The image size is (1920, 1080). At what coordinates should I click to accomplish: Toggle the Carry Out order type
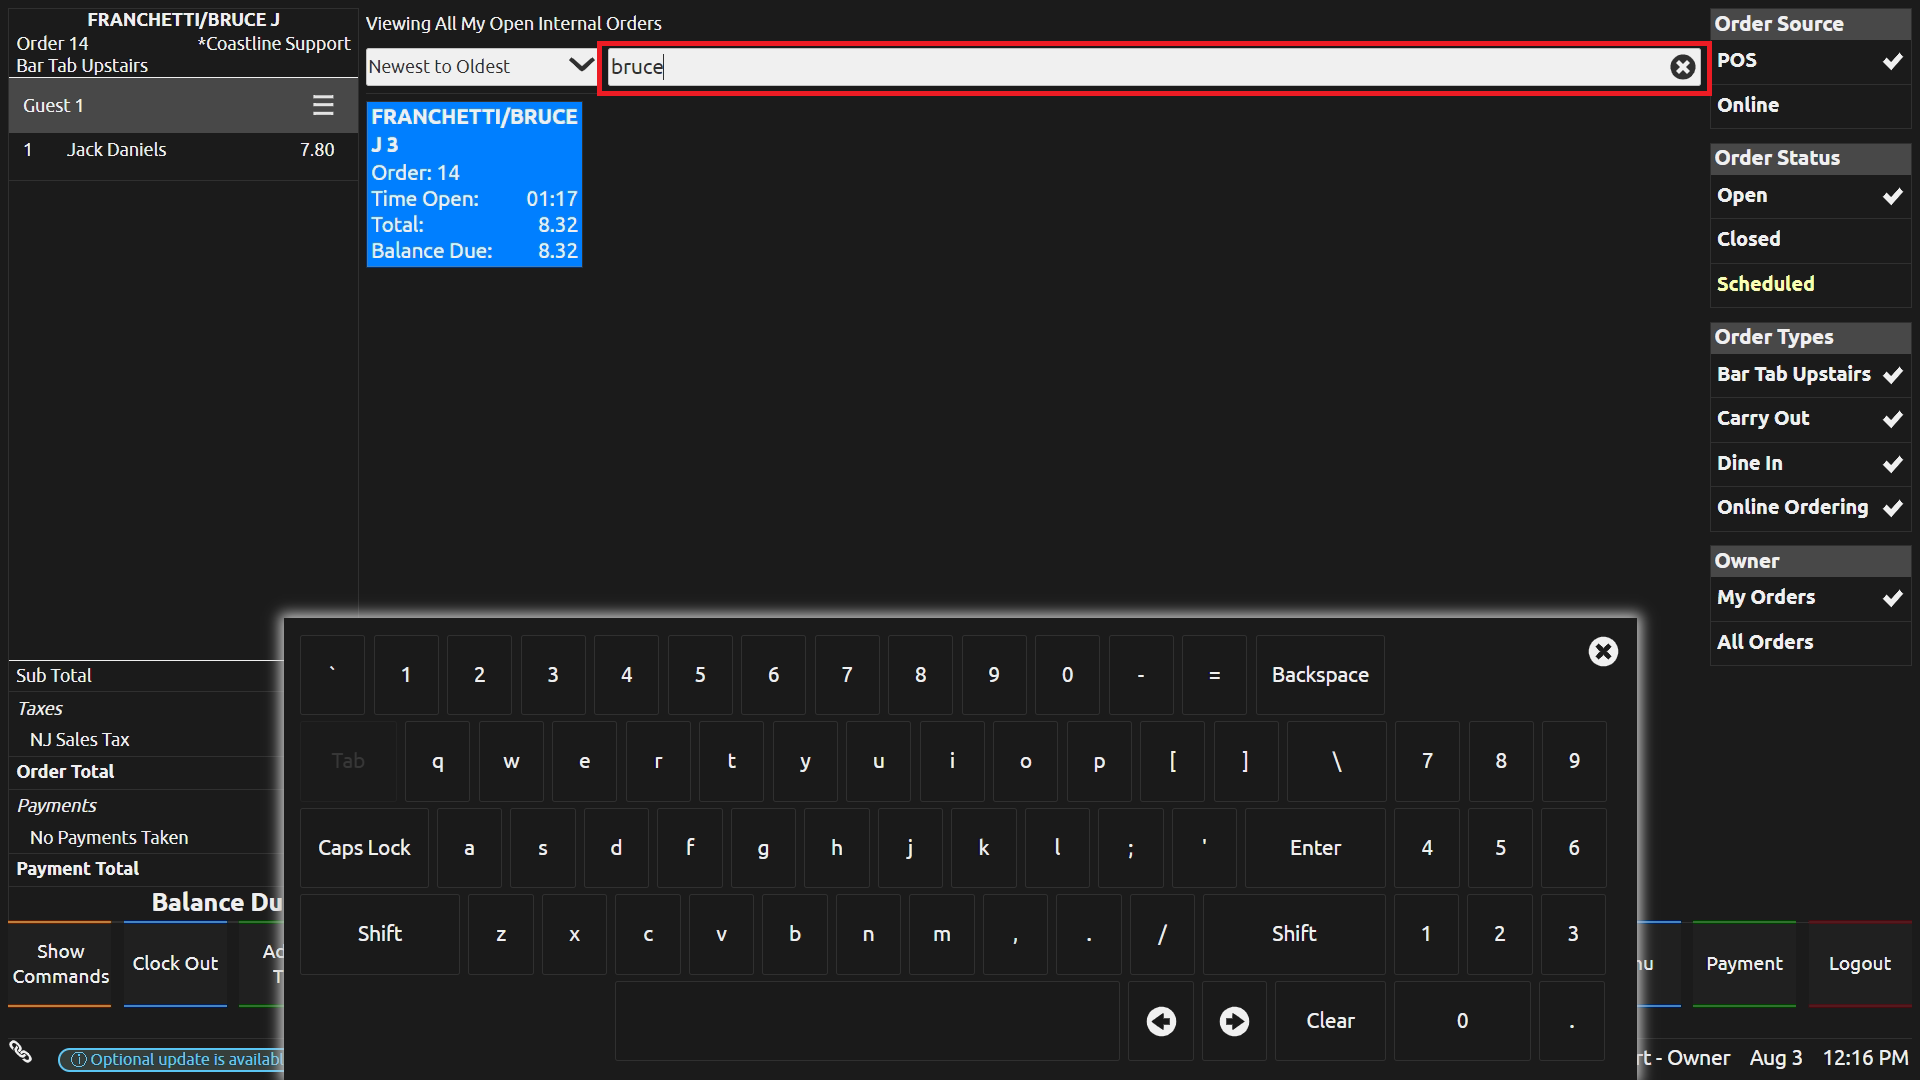click(1809, 419)
